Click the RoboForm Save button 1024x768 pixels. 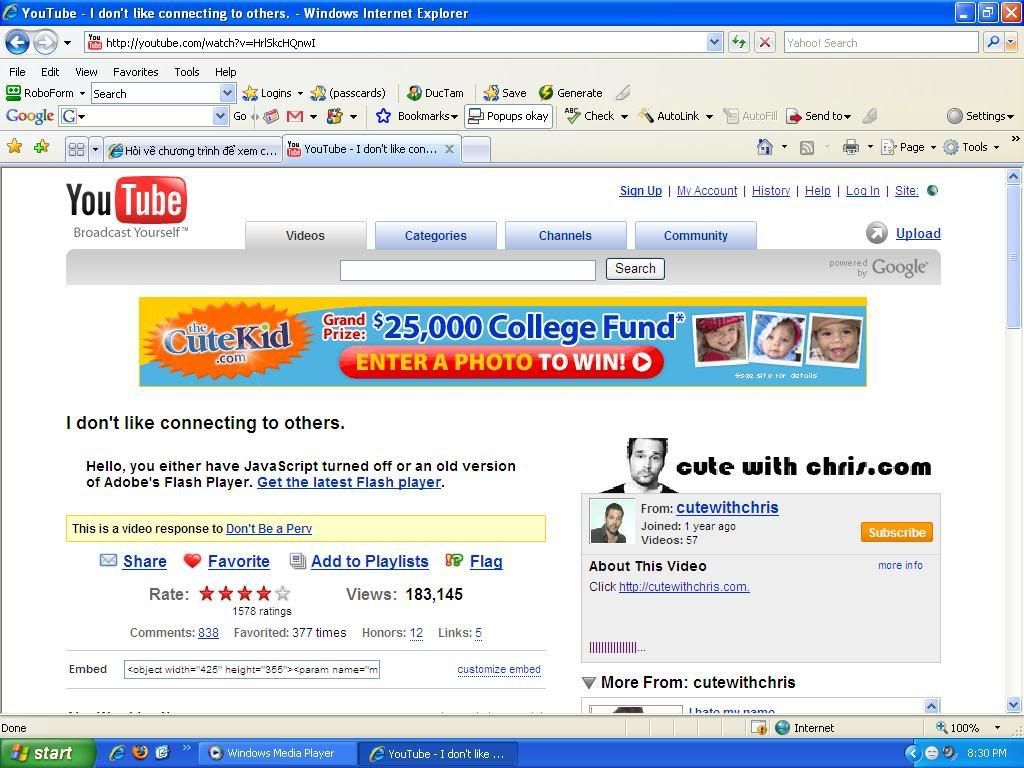pyautogui.click(x=505, y=93)
